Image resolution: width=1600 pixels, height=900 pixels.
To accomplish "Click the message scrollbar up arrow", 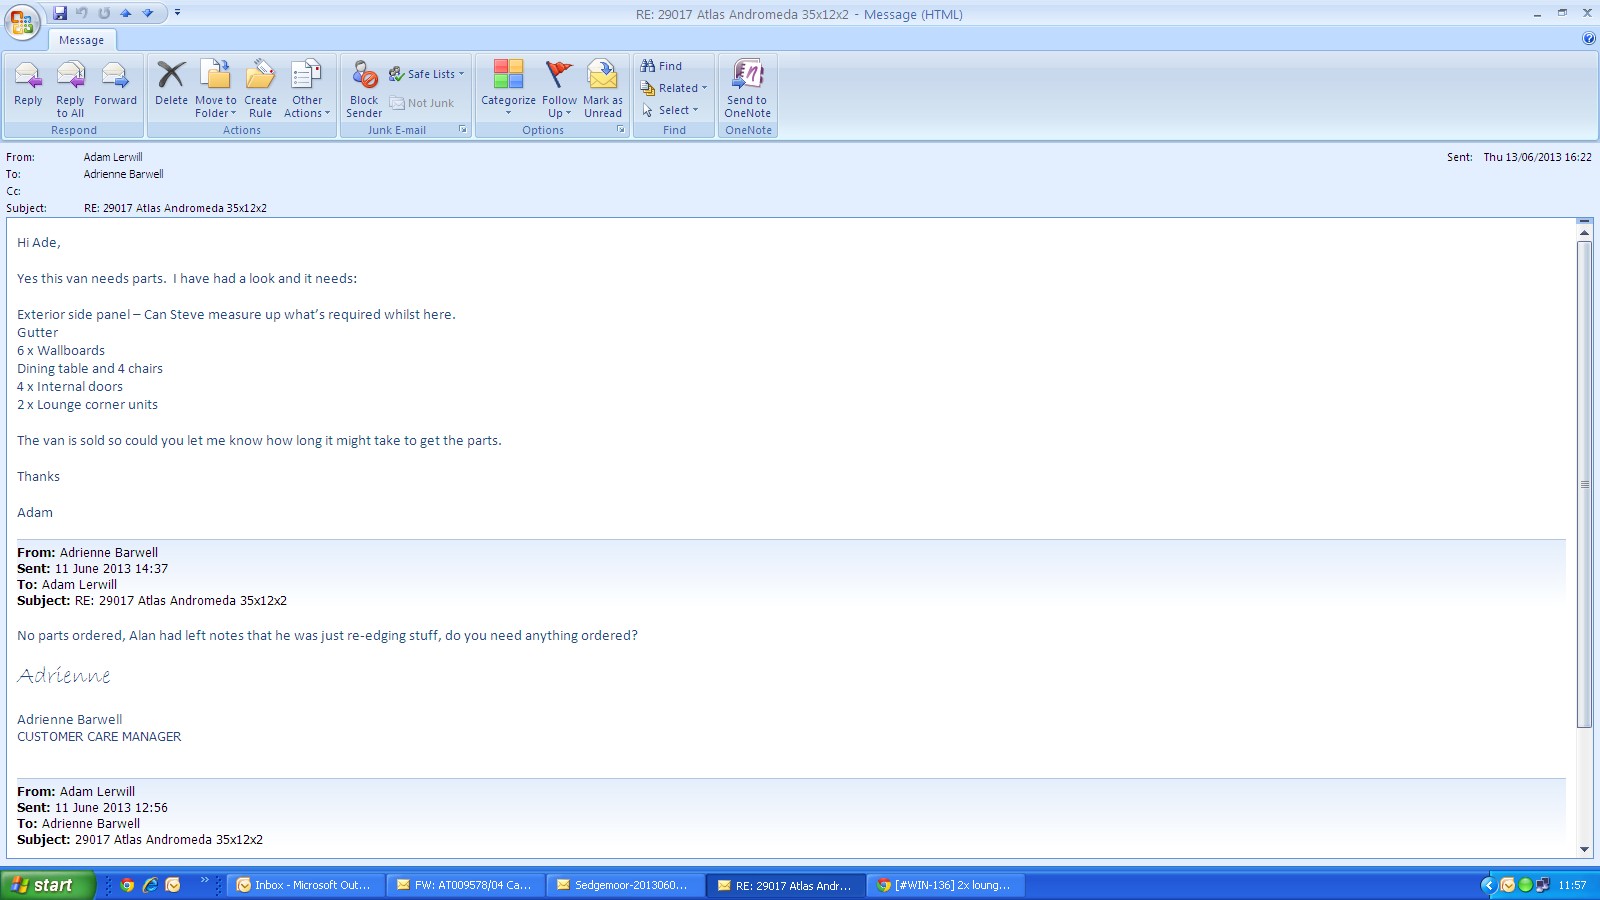I will 1584,232.
